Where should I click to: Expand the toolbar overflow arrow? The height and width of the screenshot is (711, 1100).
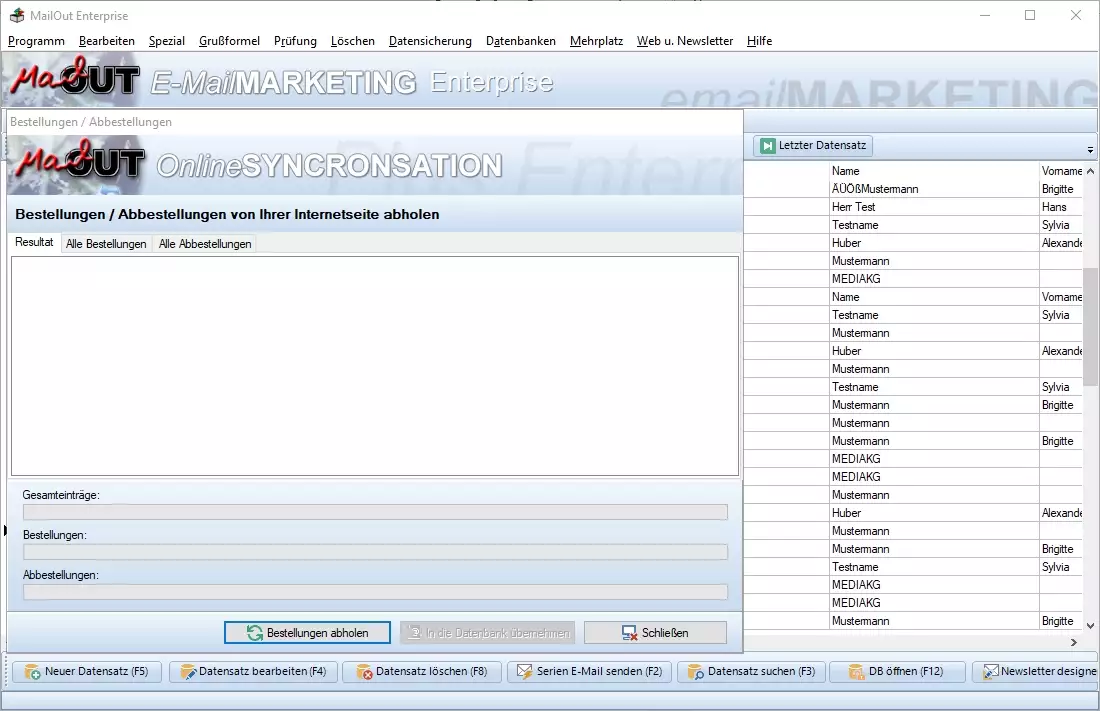click(1090, 149)
